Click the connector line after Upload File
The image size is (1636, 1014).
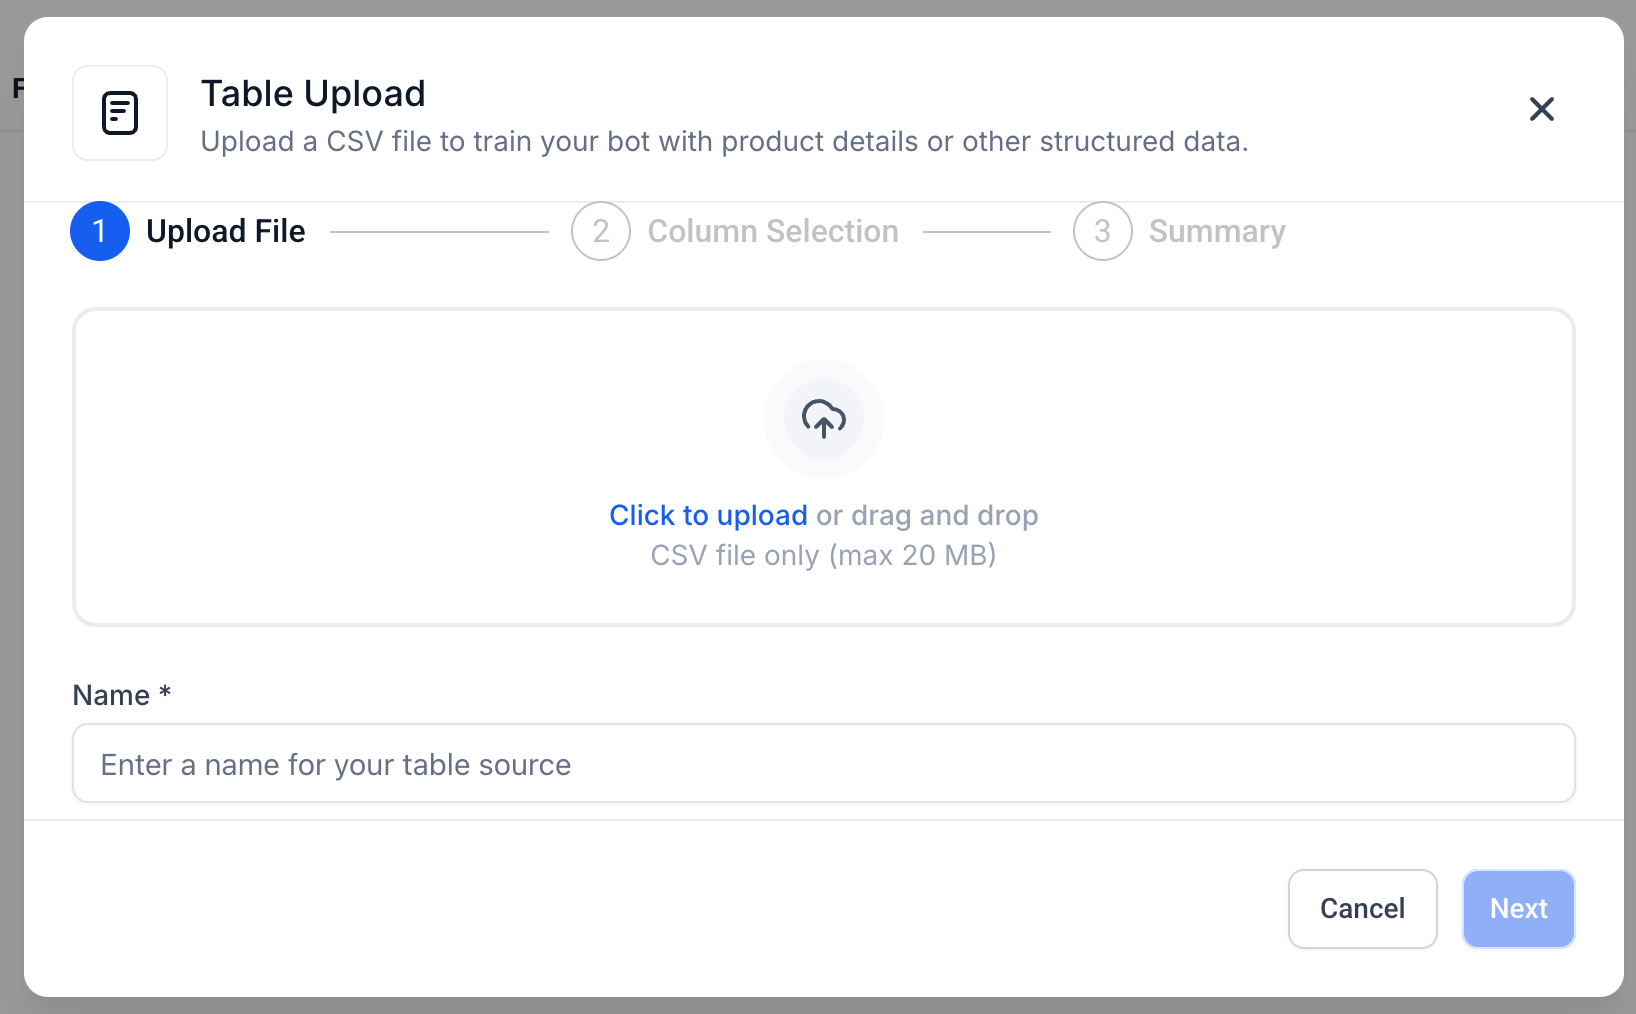tap(439, 232)
